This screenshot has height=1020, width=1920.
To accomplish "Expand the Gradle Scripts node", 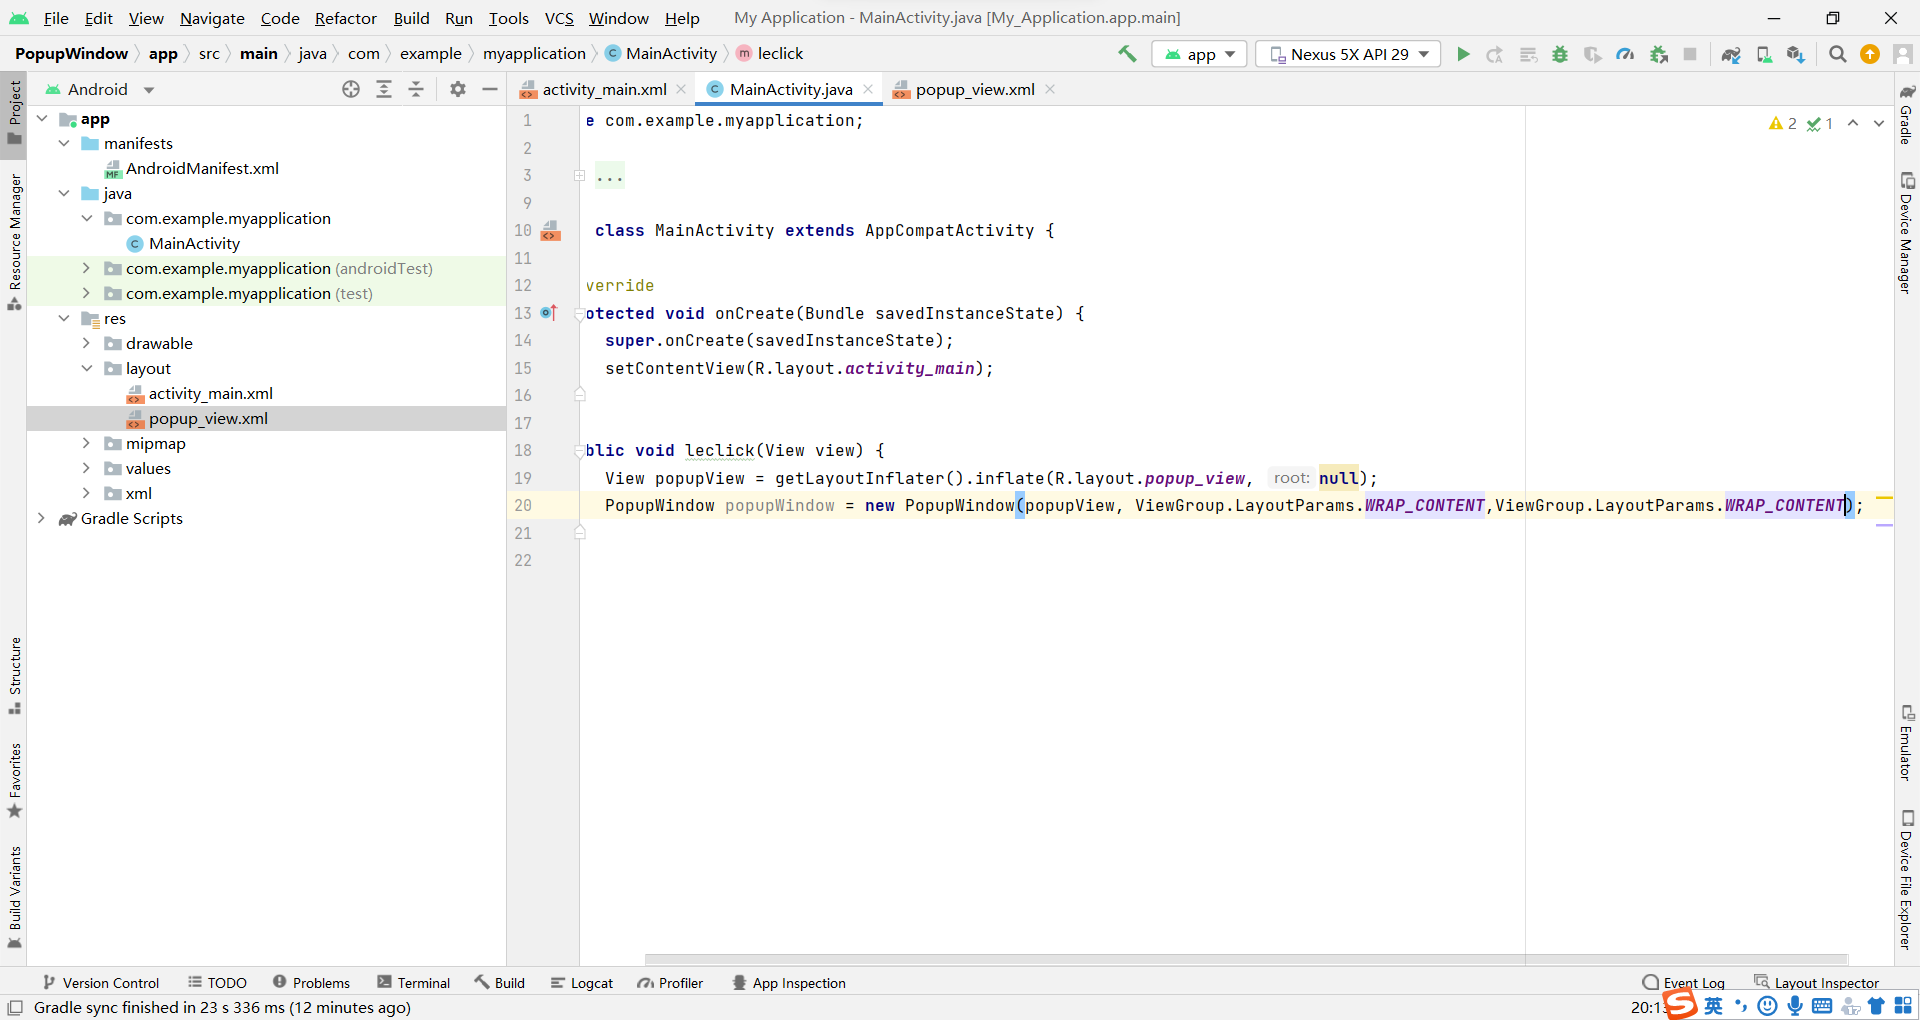I will click(41, 519).
